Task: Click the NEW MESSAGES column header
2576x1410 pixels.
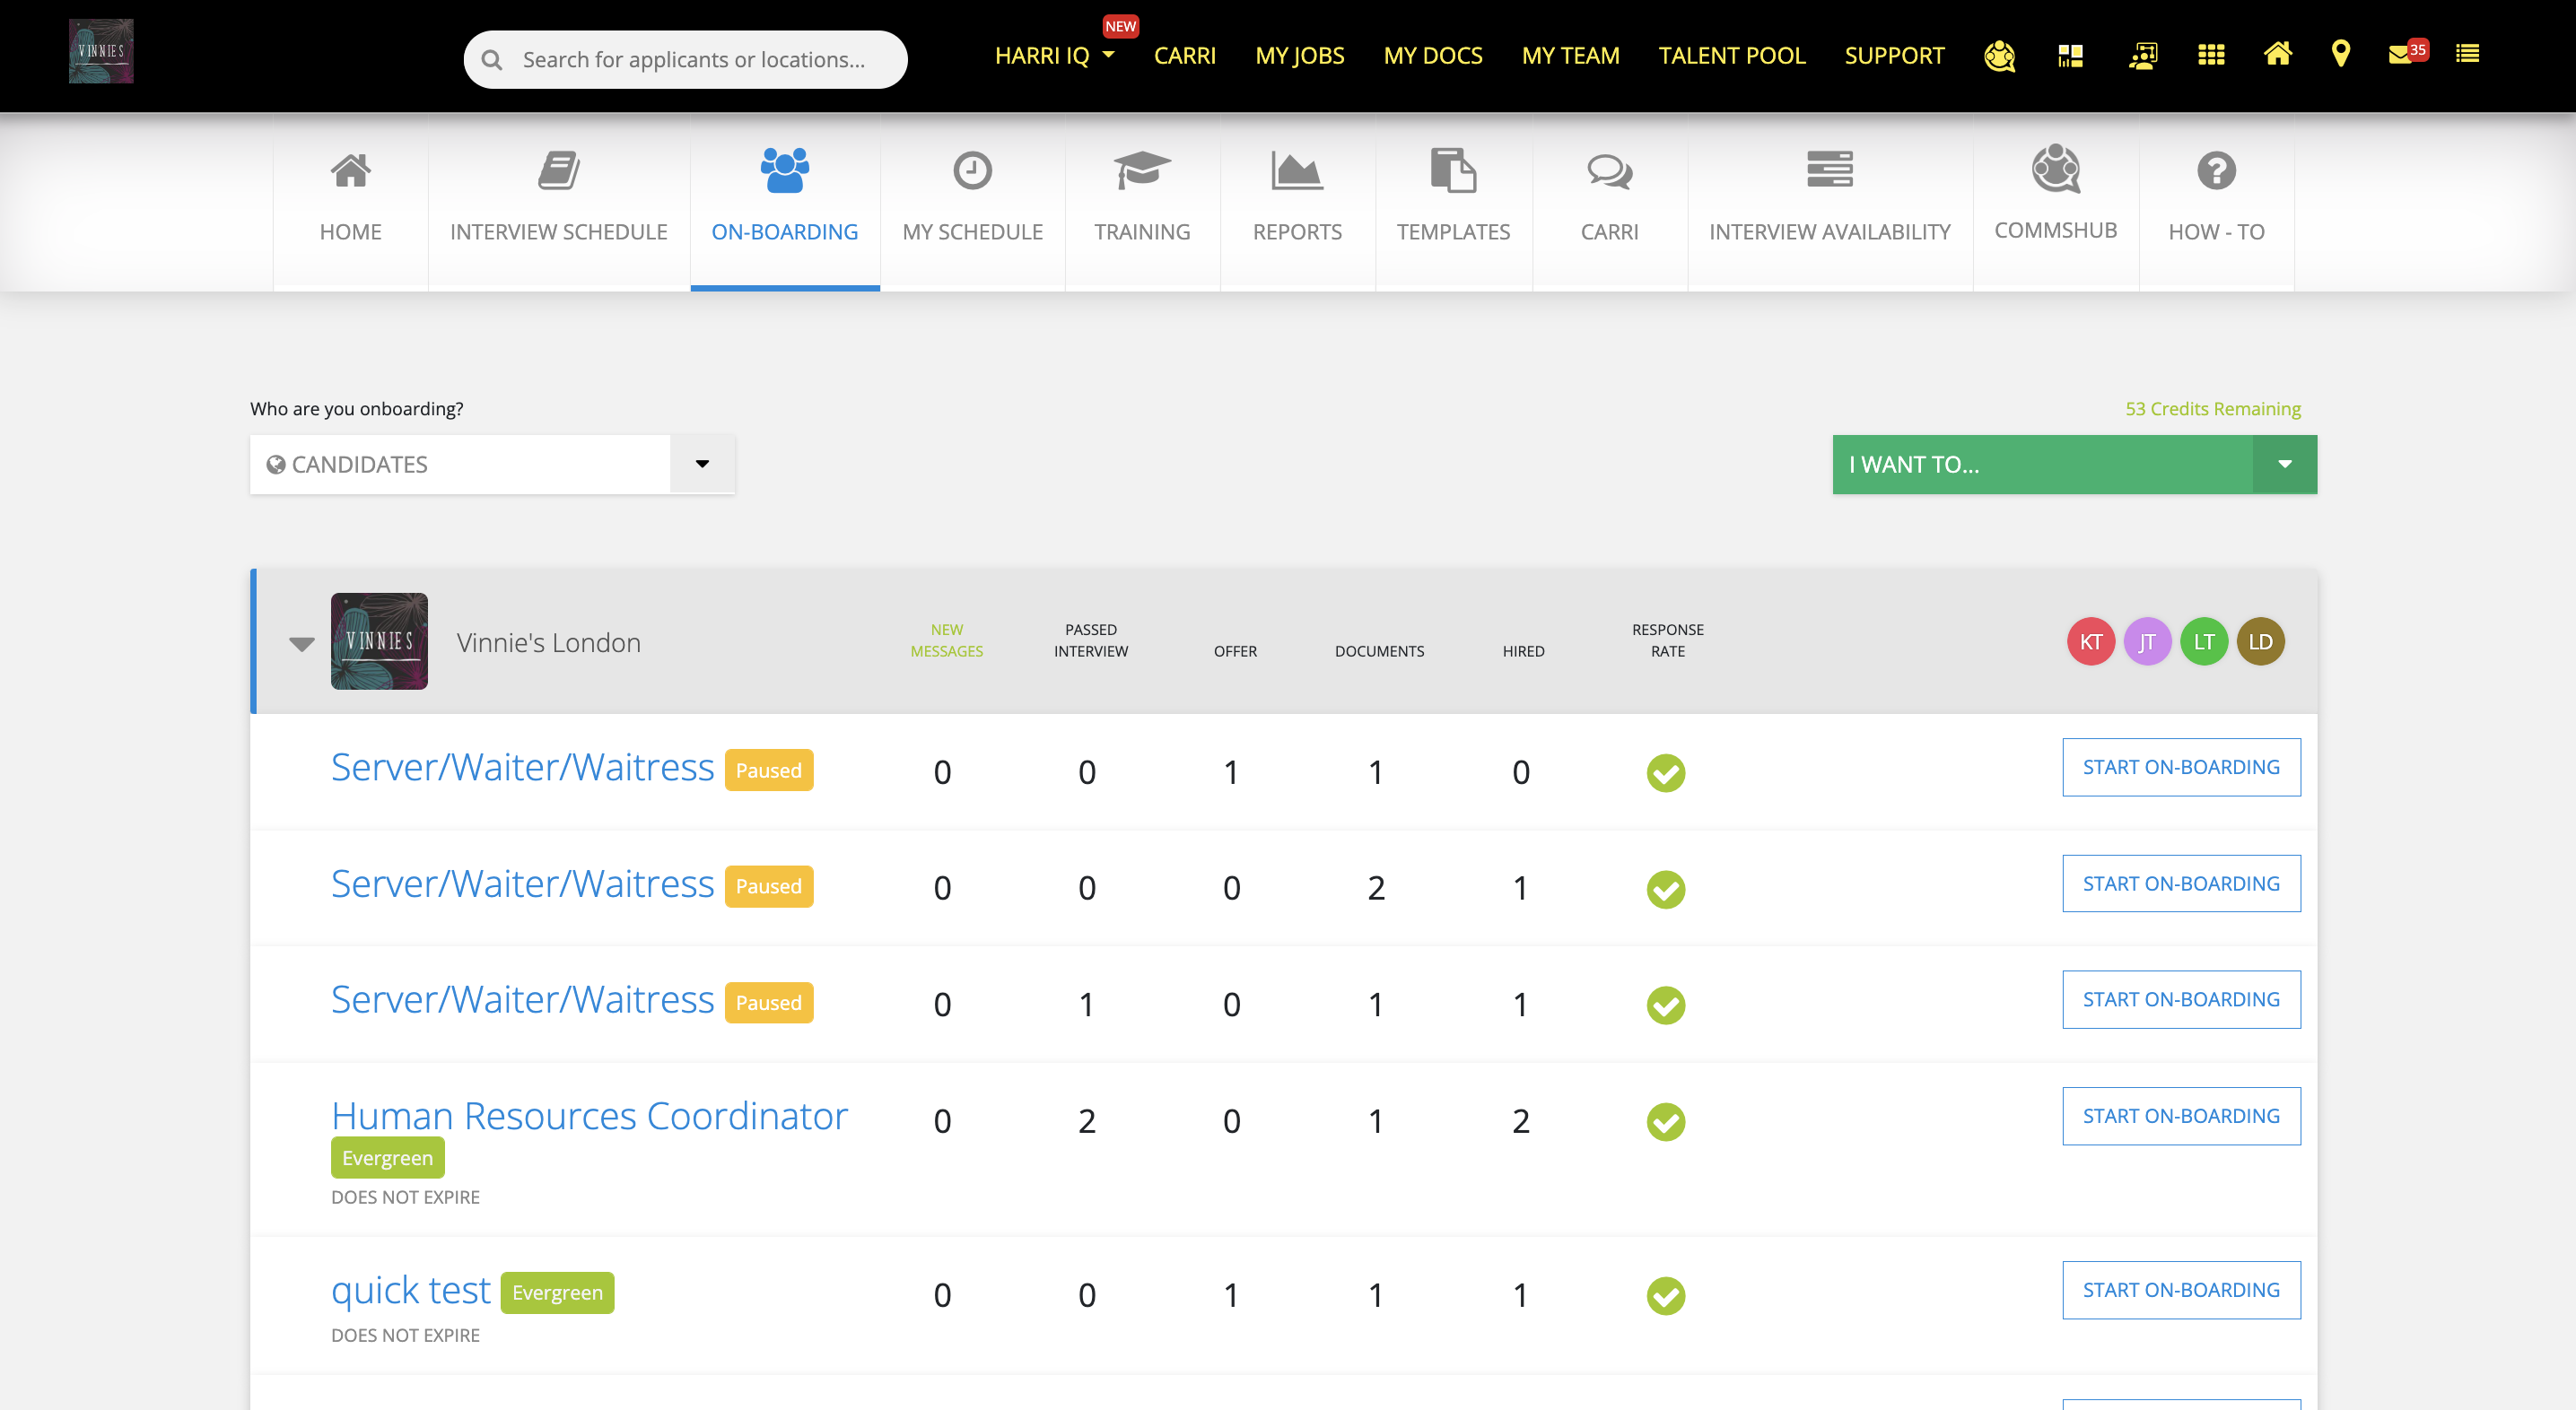Action: click(946, 640)
